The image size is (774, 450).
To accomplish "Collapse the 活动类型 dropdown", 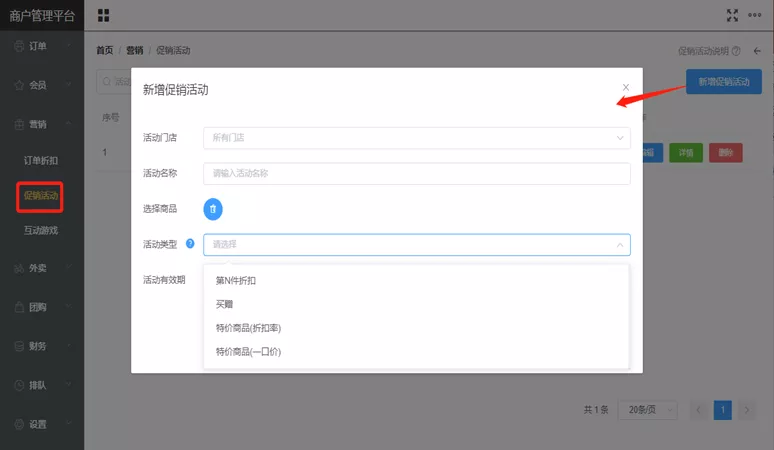I will (619, 245).
